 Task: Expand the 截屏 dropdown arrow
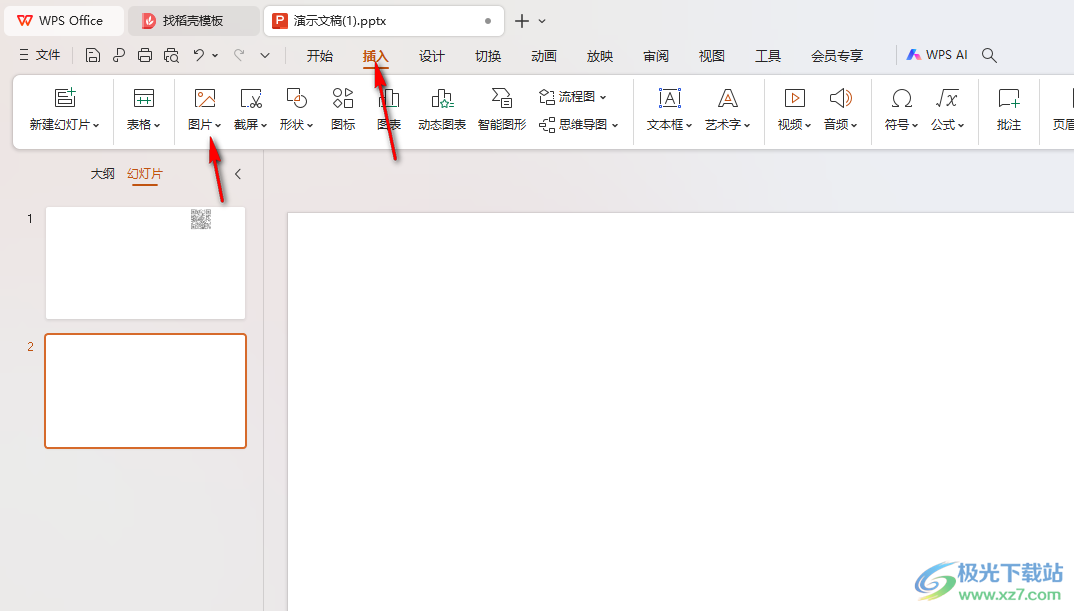pos(264,125)
